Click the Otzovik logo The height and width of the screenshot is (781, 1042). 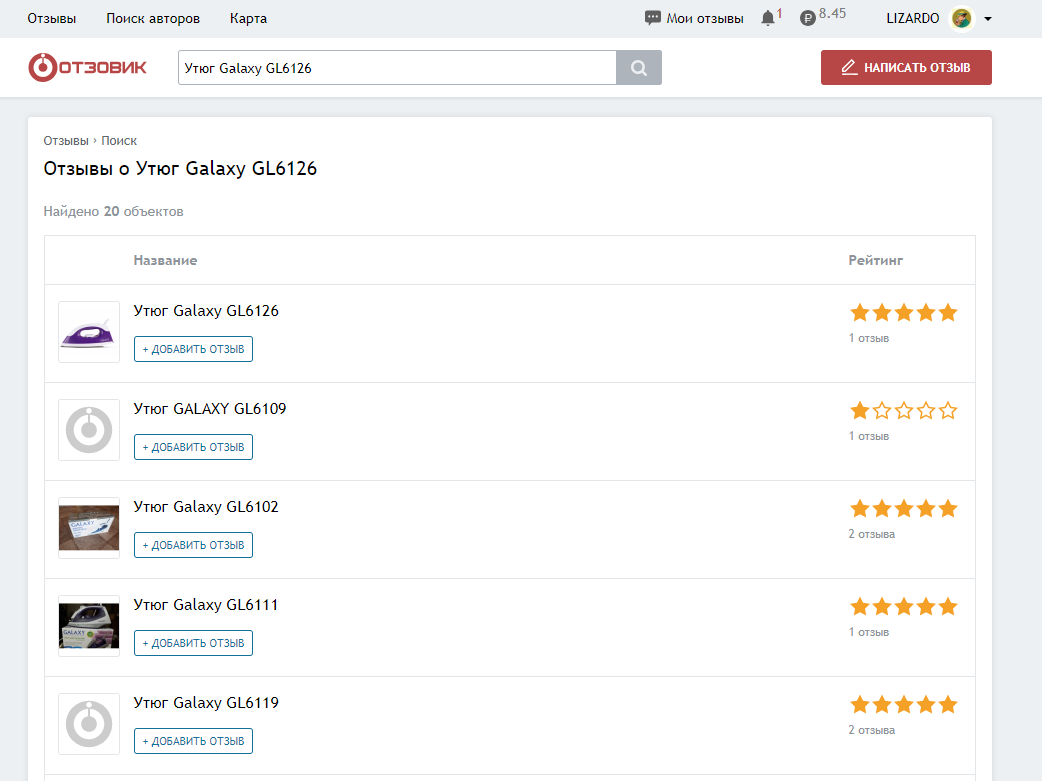coord(87,68)
